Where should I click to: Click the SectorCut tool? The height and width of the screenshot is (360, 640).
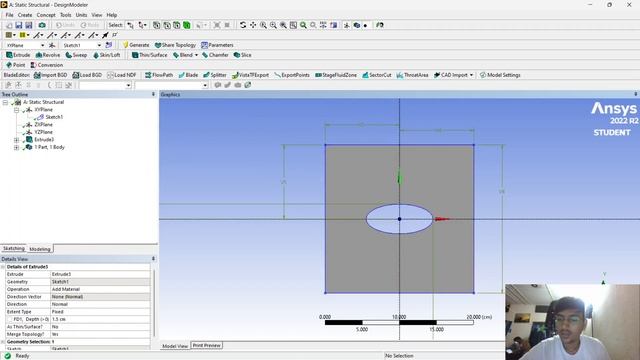377,75
